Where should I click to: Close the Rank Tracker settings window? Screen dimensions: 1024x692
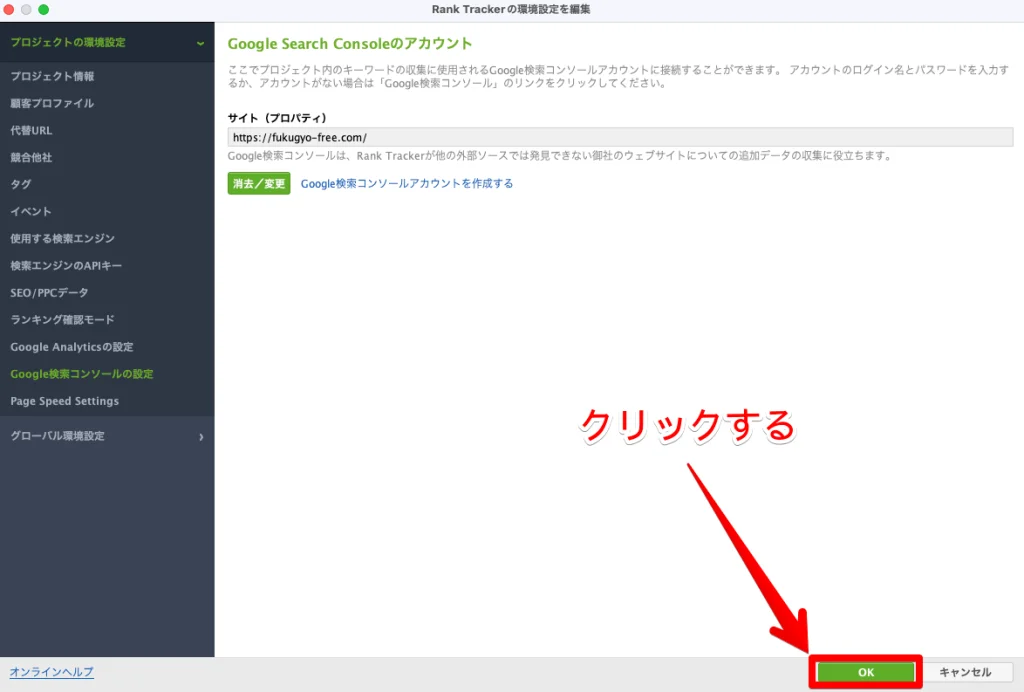coord(8,9)
